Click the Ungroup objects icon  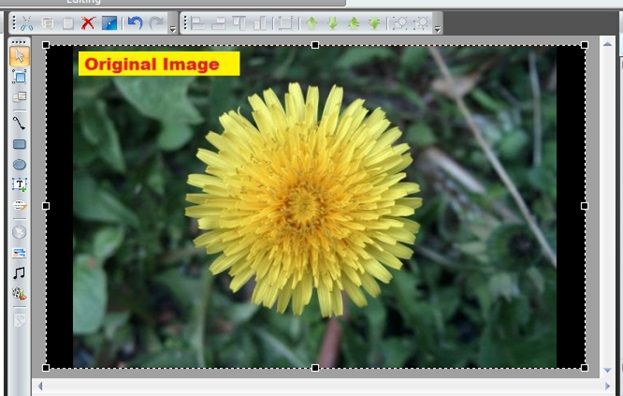[x=421, y=23]
